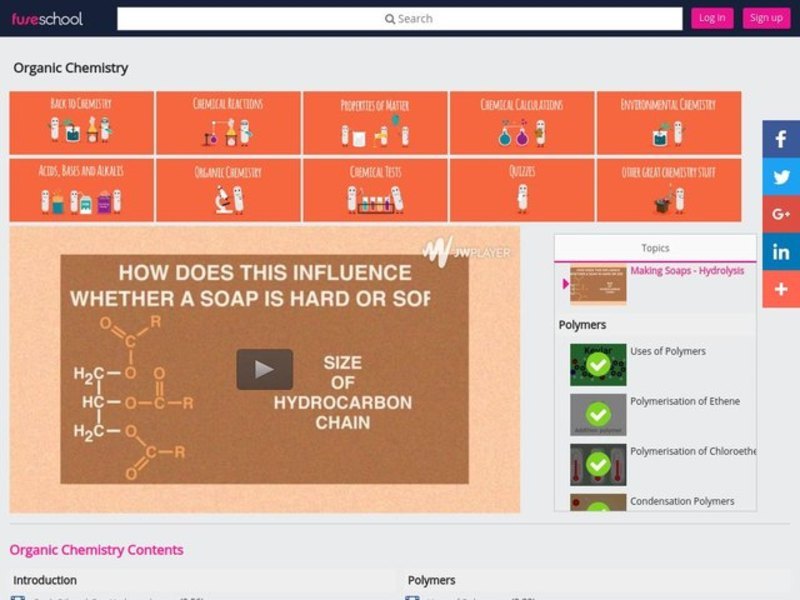Click the Log in button
Screen dimensions: 800x600
tap(712, 18)
